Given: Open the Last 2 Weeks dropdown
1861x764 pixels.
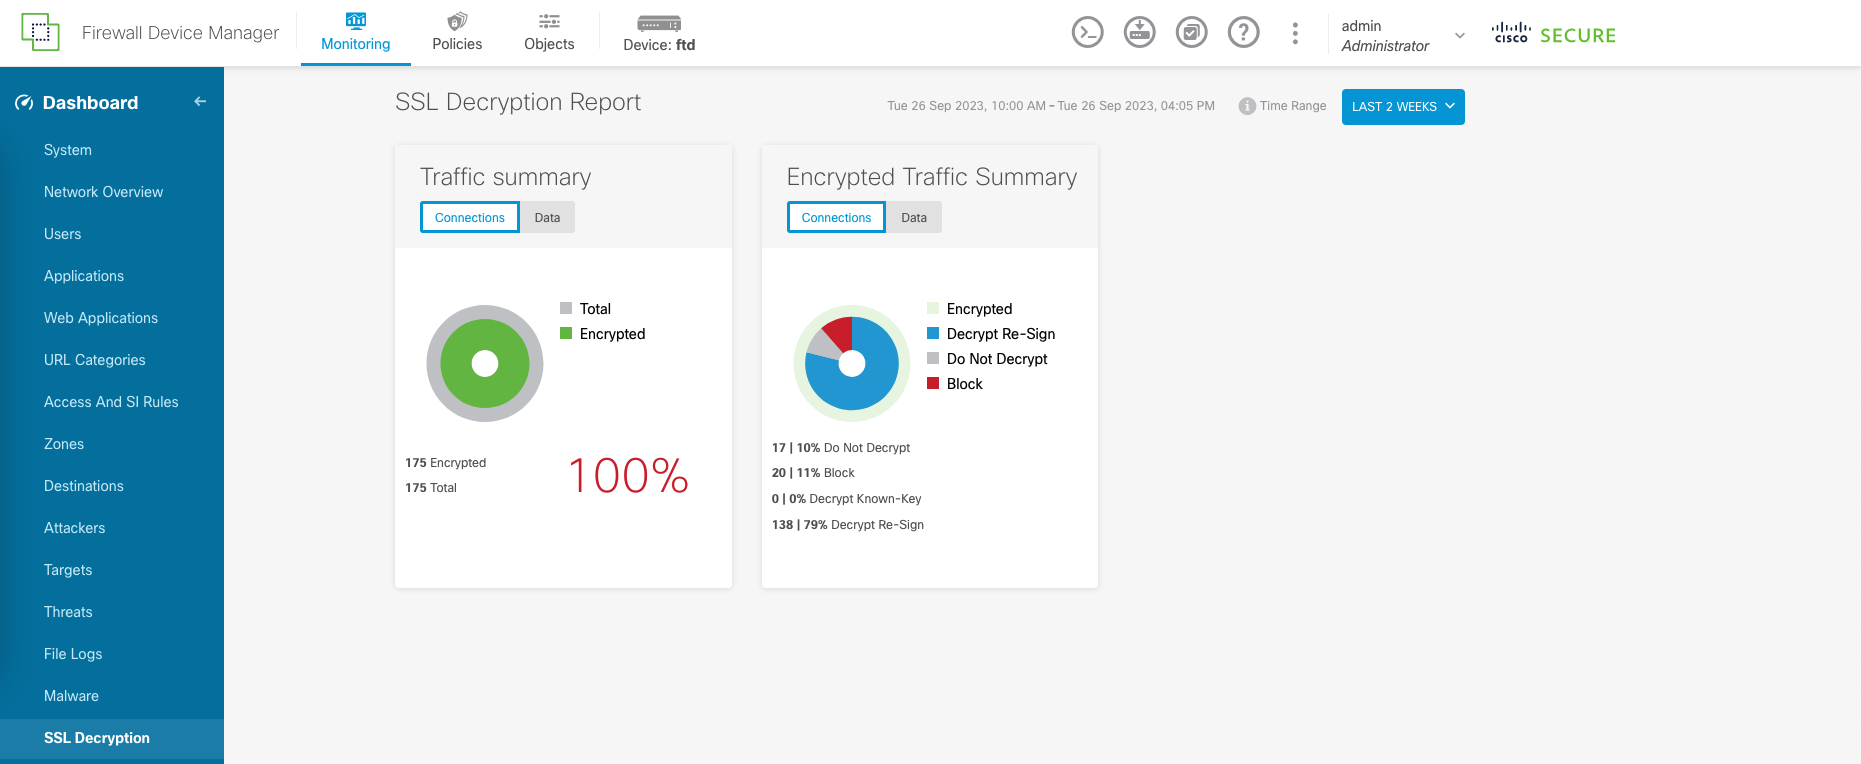Looking at the screenshot, I should click(x=1402, y=107).
